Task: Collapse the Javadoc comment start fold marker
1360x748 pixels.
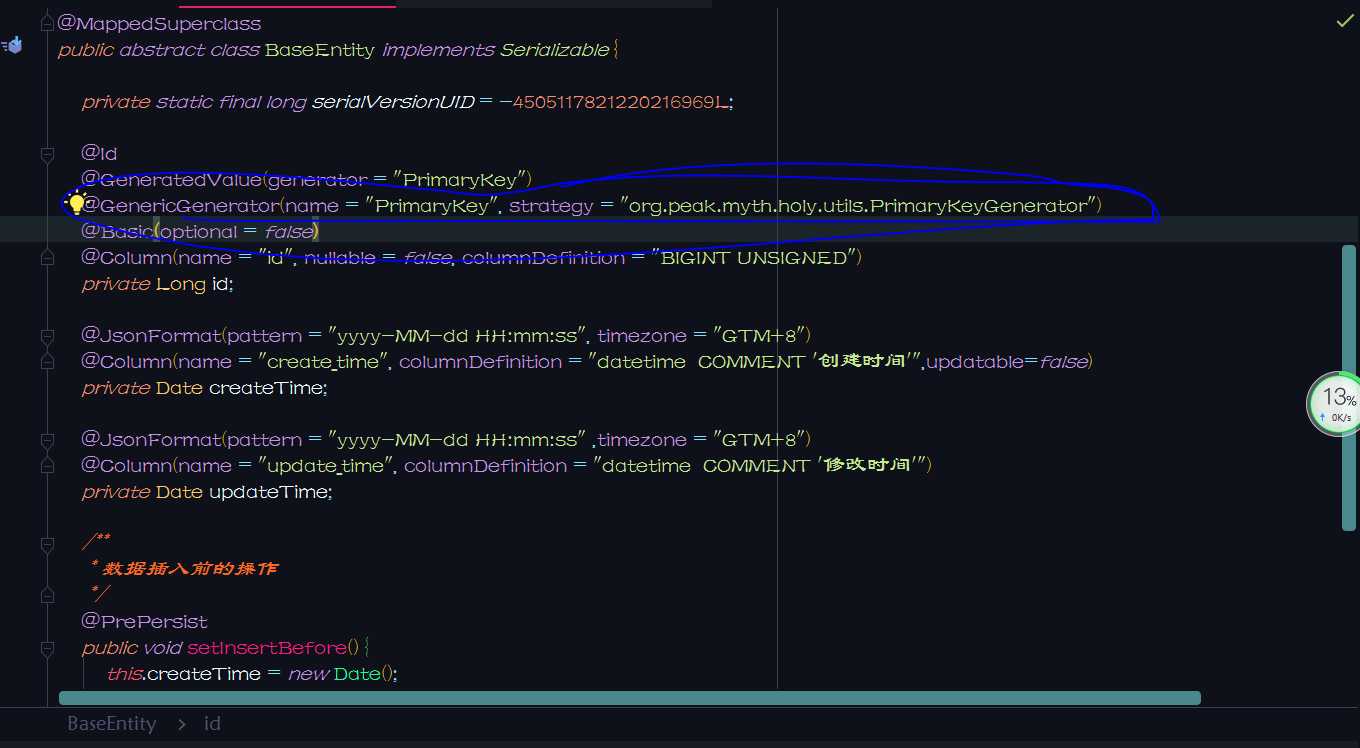Action: [x=47, y=544]
